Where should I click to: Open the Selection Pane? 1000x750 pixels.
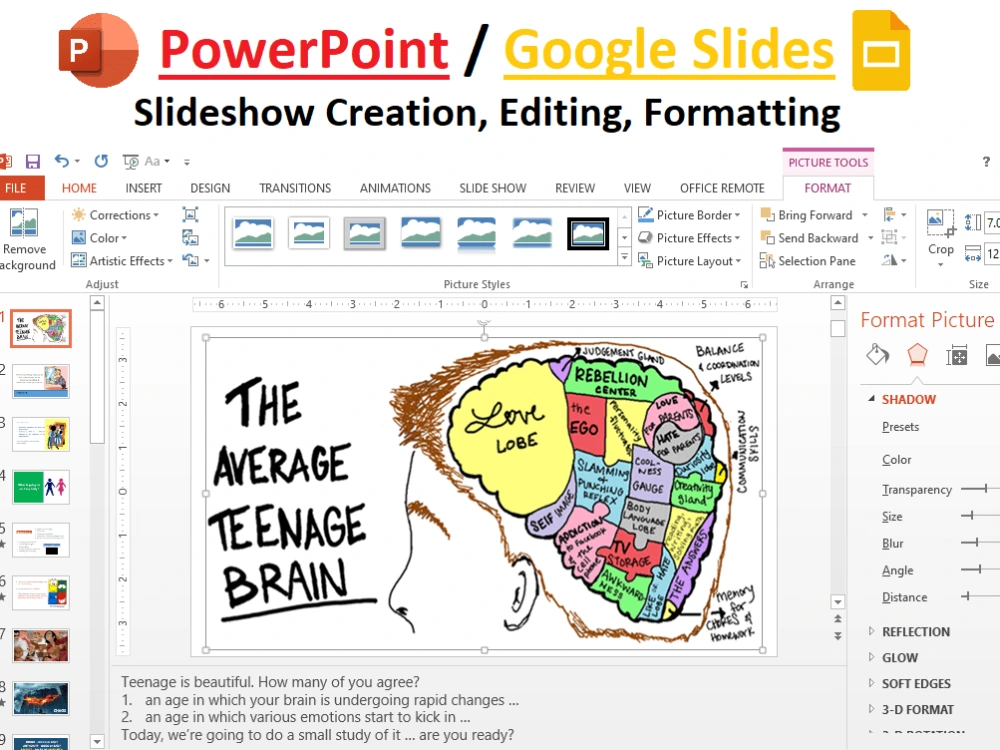pos(807,261)
